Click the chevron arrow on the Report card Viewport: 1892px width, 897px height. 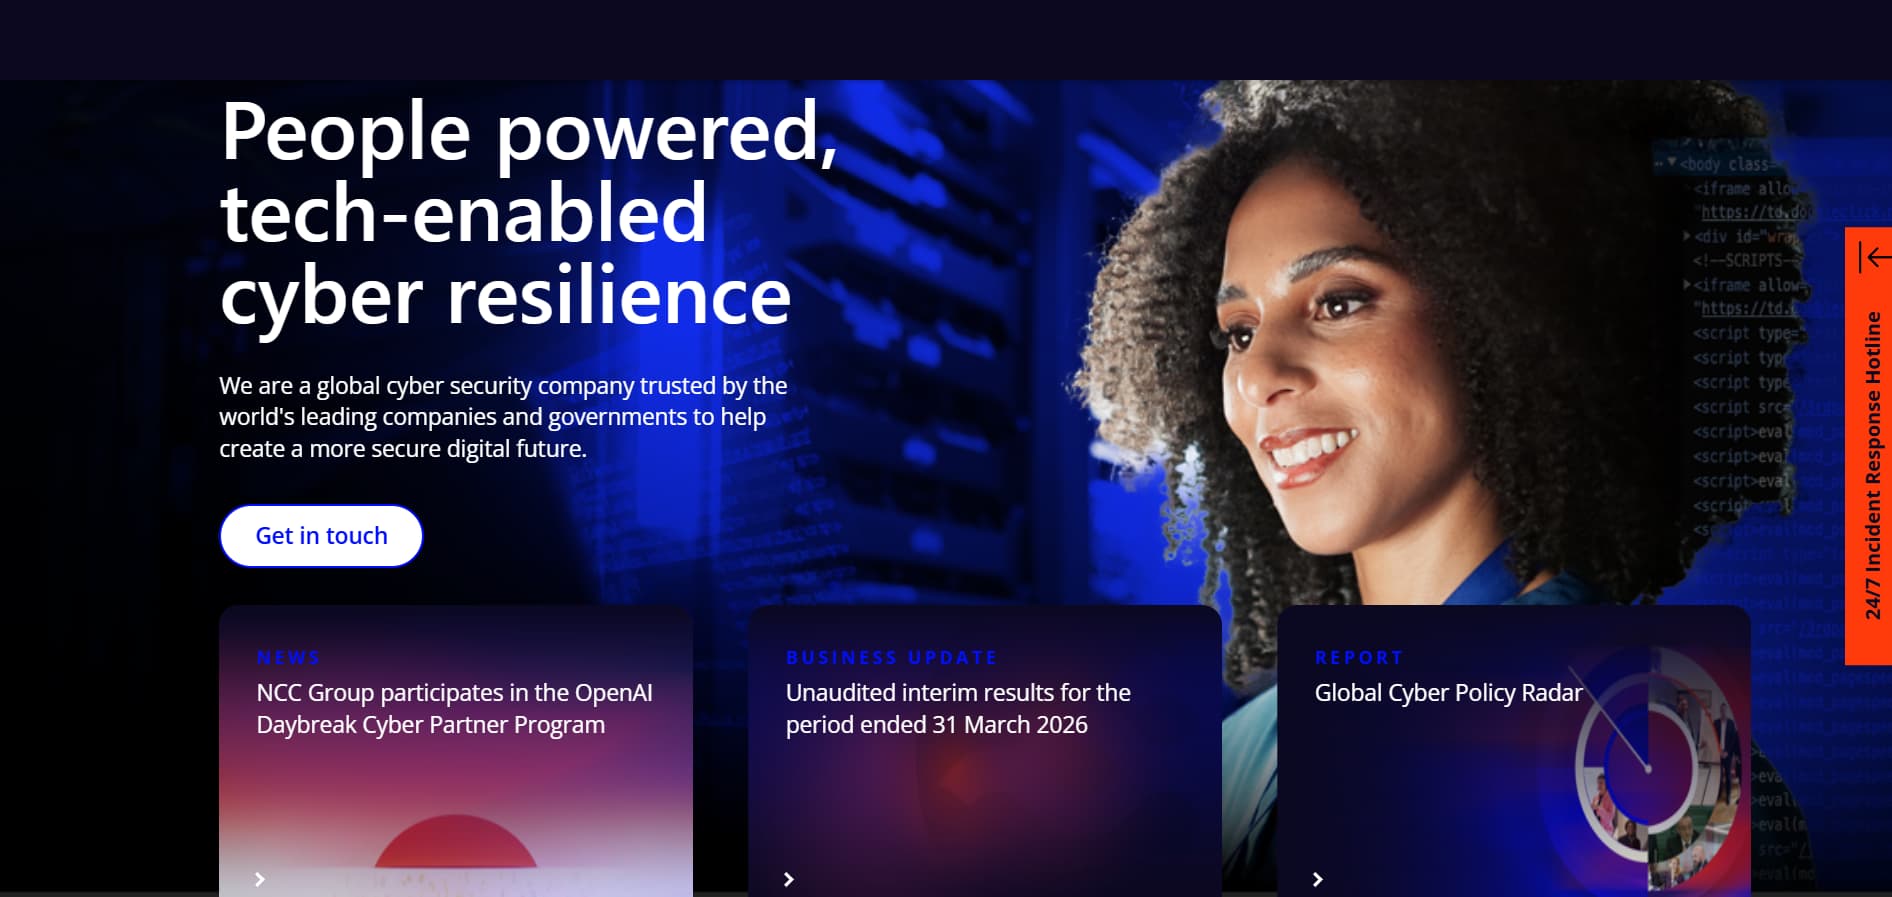[1318, 879]
